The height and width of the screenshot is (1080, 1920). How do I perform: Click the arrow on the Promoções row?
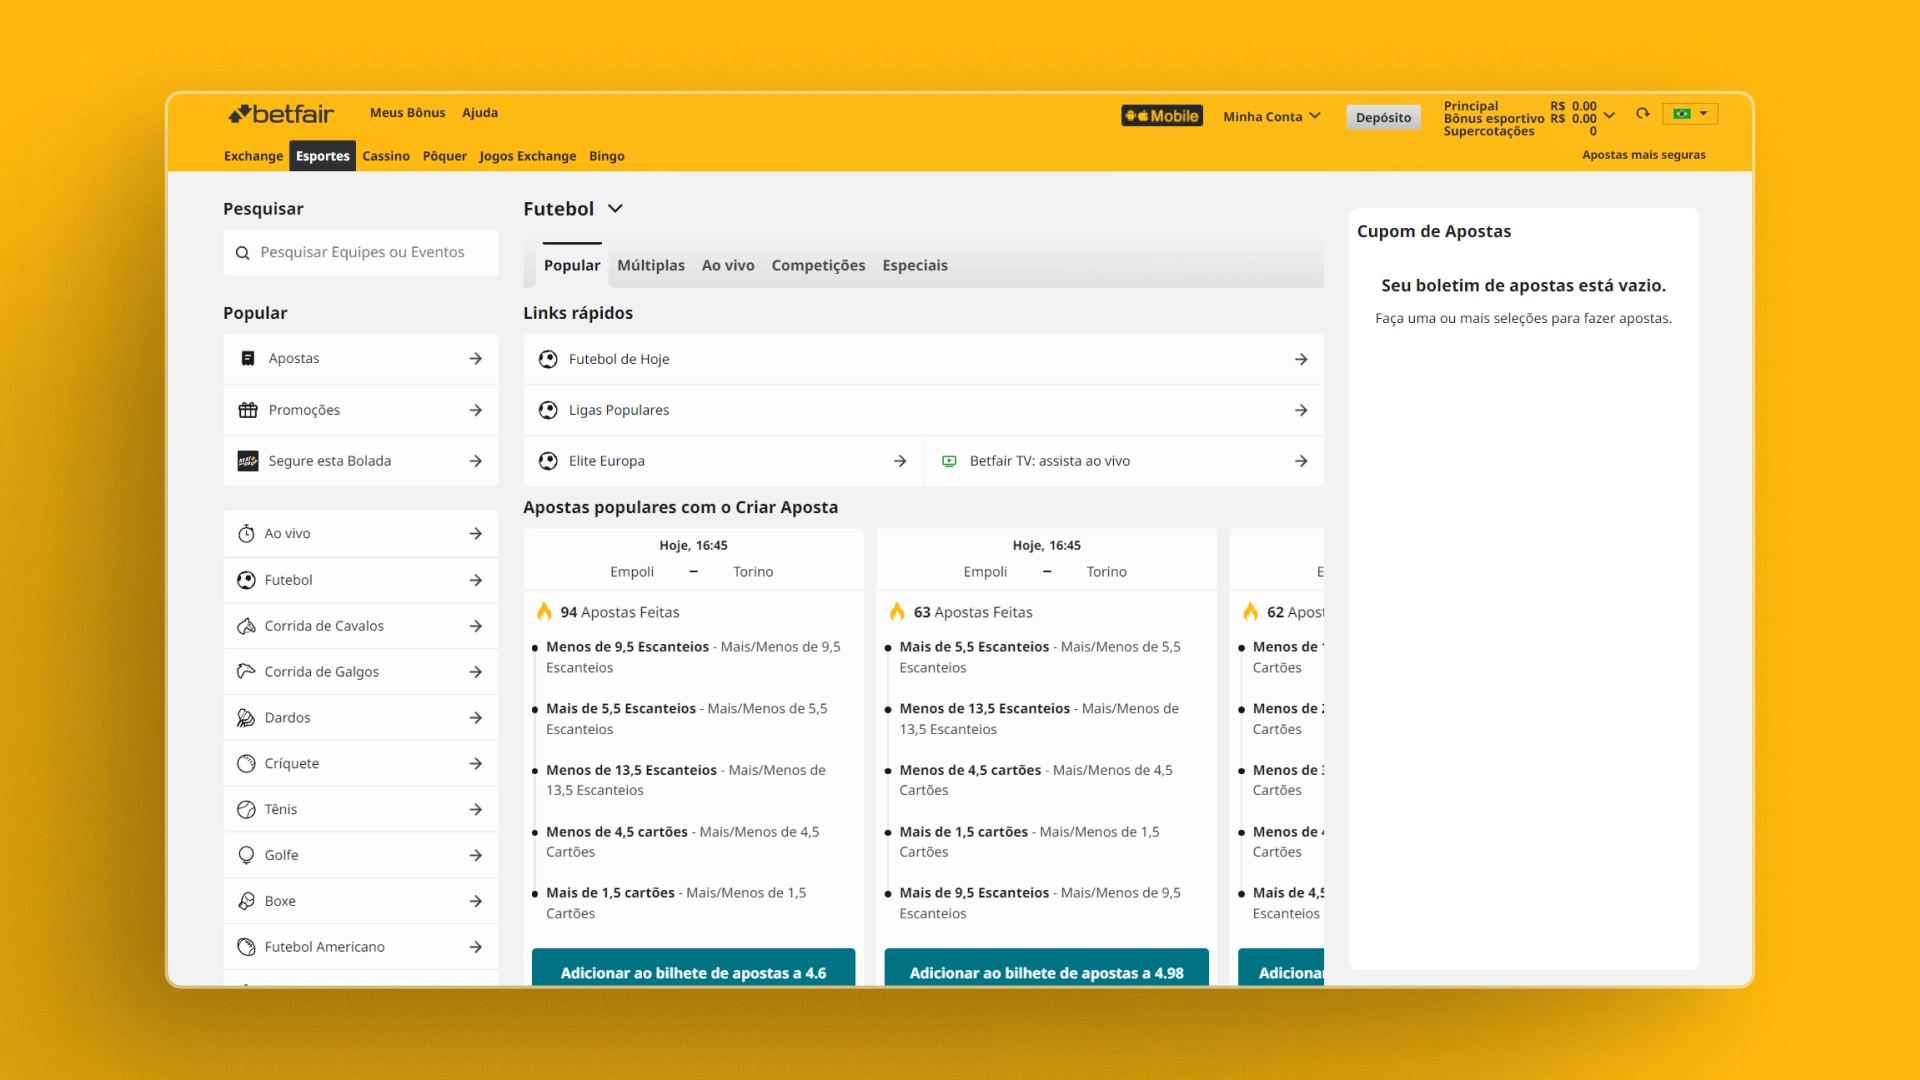pos(476,410)
